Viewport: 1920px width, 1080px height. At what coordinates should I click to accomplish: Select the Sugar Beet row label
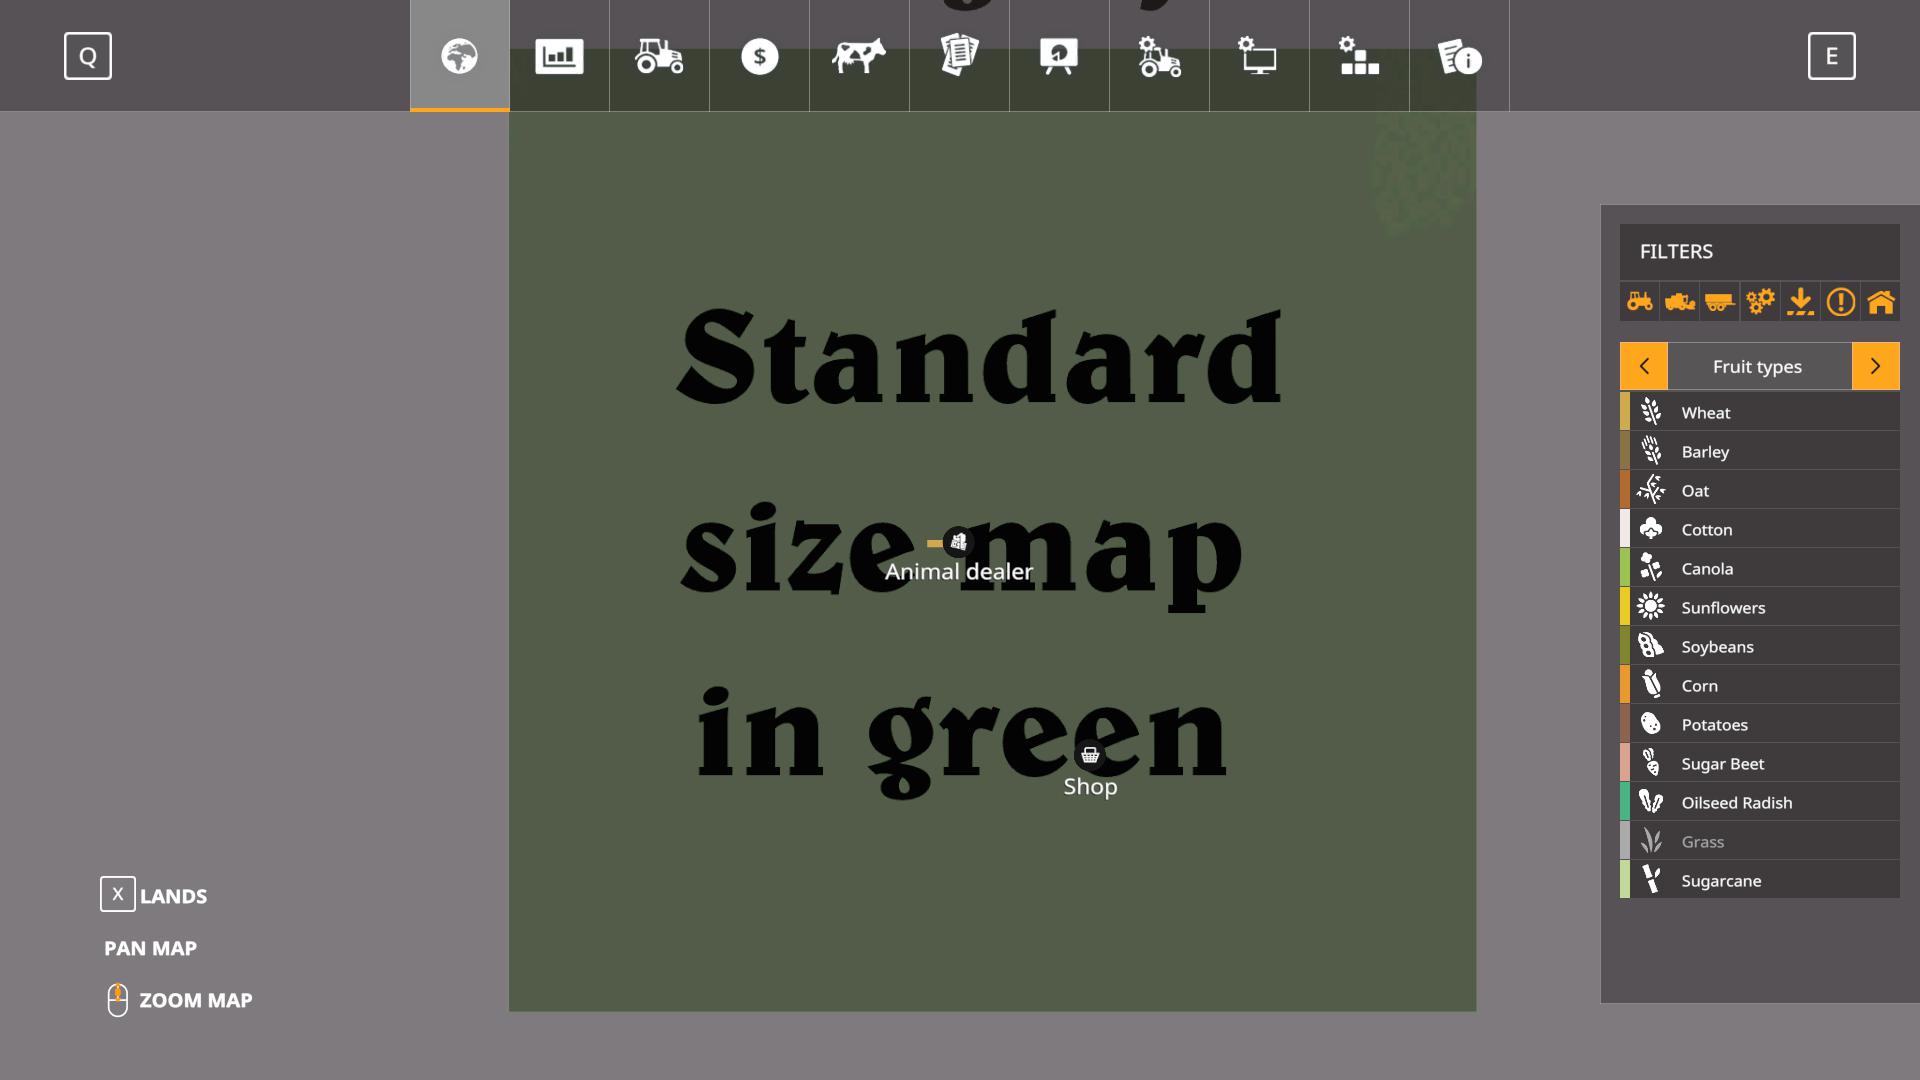click(x=1722, y=764)
